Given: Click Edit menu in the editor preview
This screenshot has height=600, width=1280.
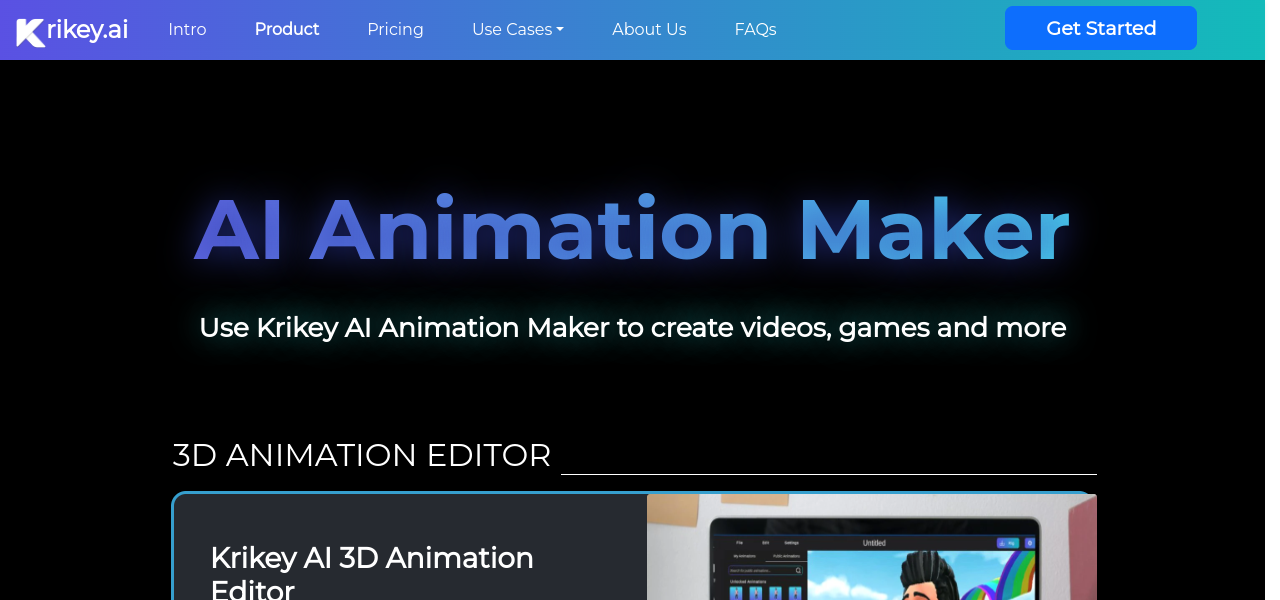Looking at the screenshot, I should click(765, 543).
